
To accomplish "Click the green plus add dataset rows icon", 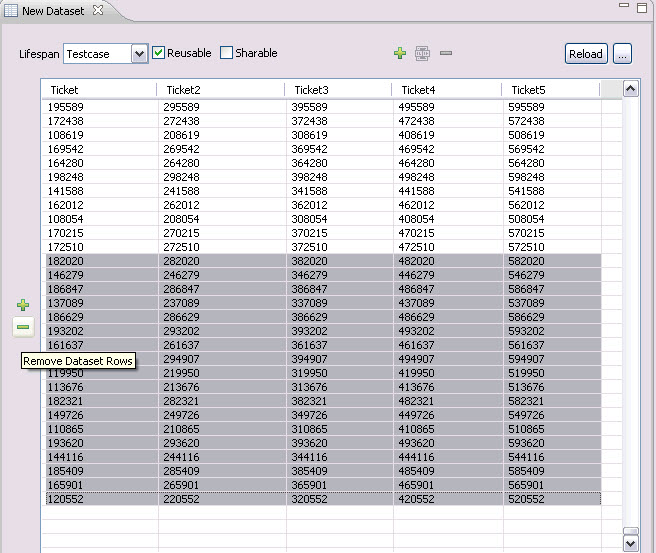I will pos(23,305).
